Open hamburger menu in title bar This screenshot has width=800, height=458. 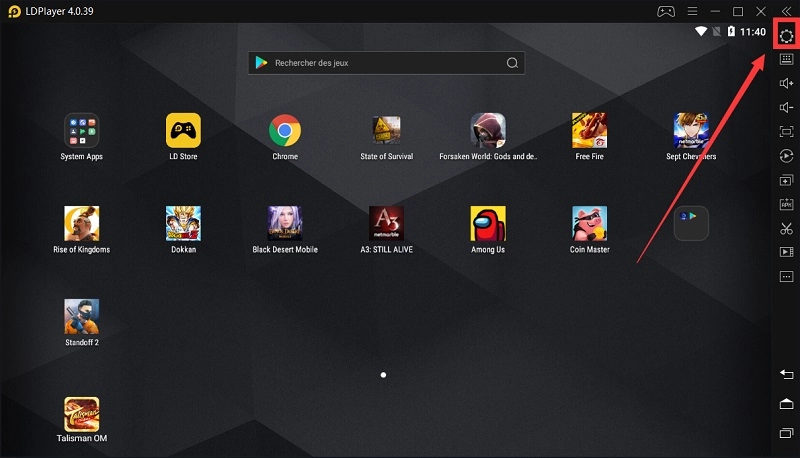click(x=692, y=11)
